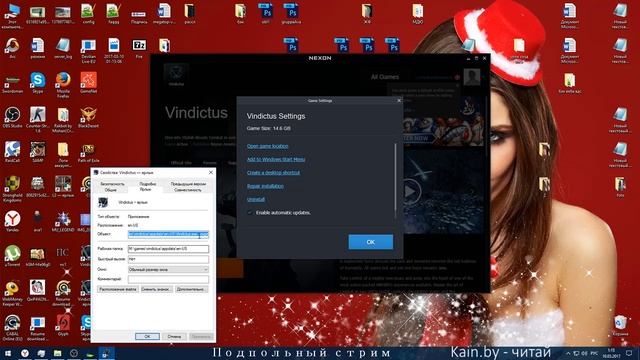Click the Repair installation link
The width and height of the screenshot is (640, 360).
point(265,186)
